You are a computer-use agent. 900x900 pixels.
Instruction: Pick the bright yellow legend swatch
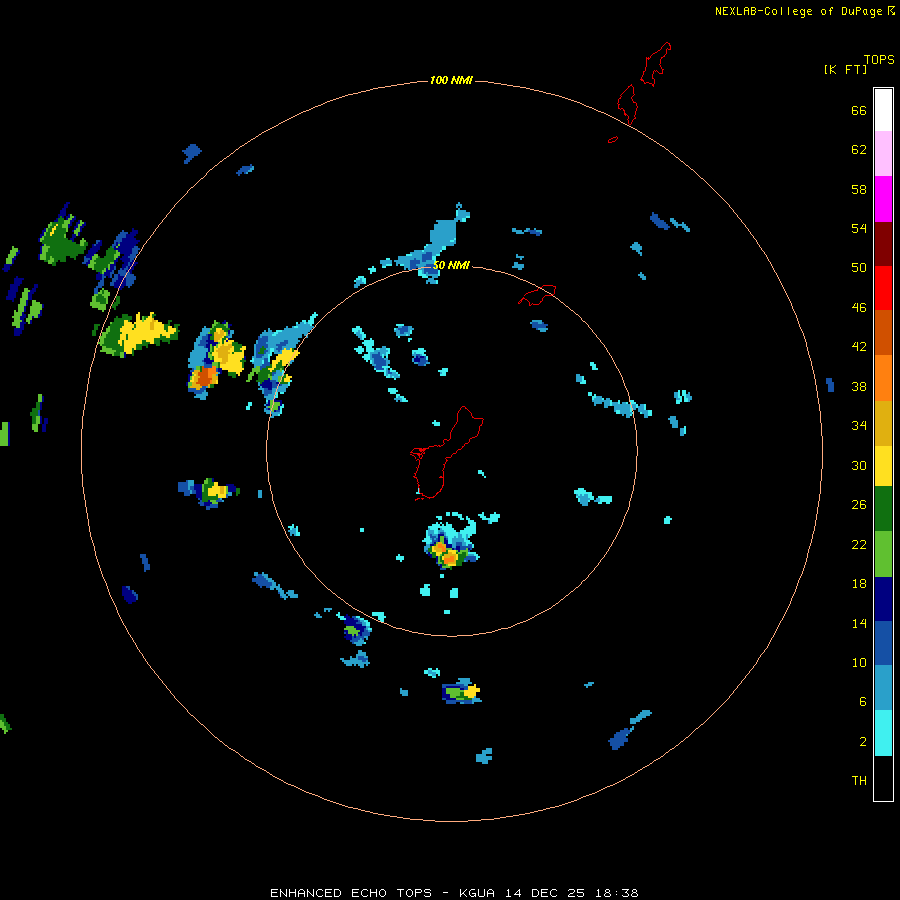883,466
